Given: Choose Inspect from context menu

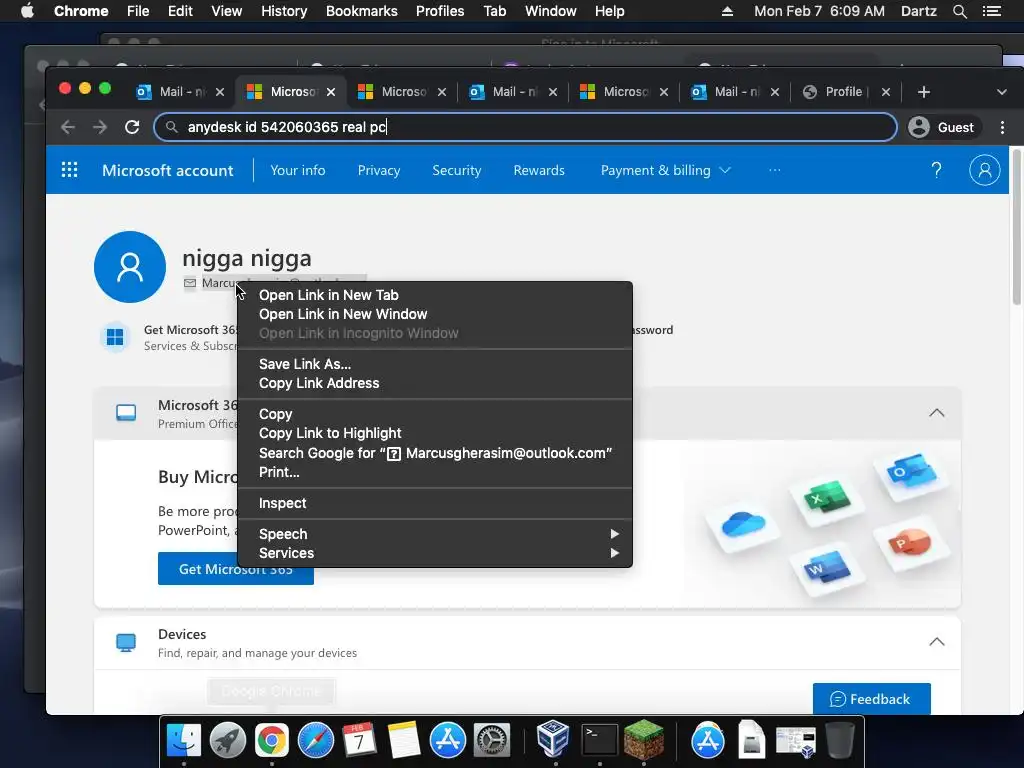Looking at the screenshot, I should [435, 503].
